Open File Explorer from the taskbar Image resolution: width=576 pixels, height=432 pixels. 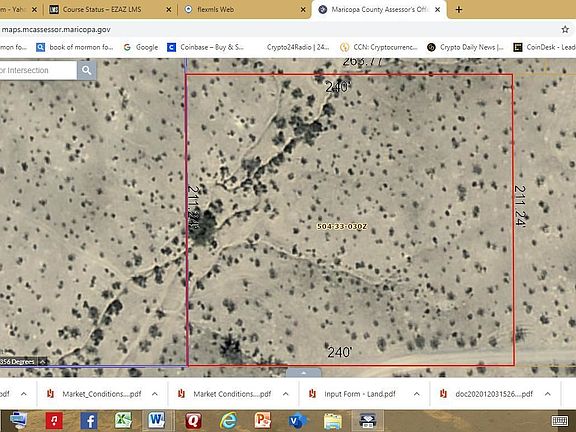[x=332, y=421]
